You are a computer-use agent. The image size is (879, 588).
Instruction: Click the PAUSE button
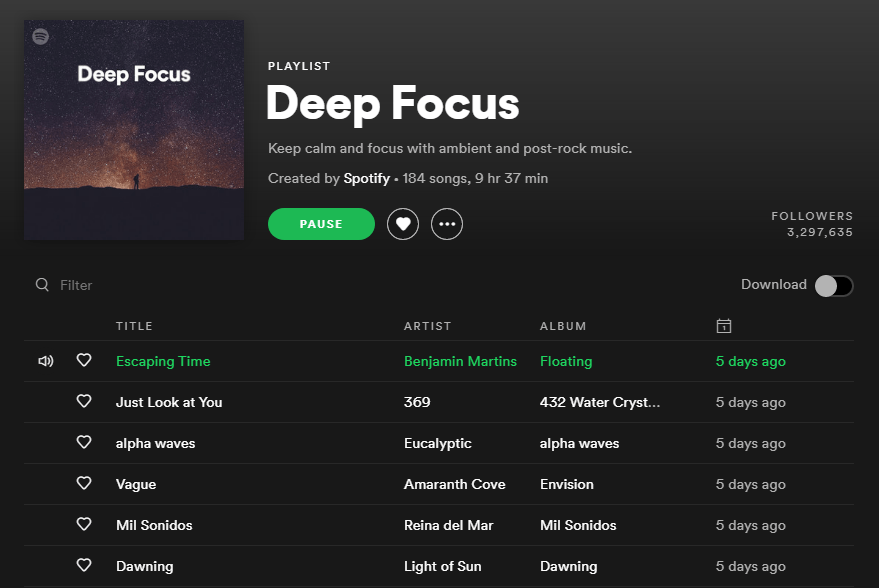point(321,223)
